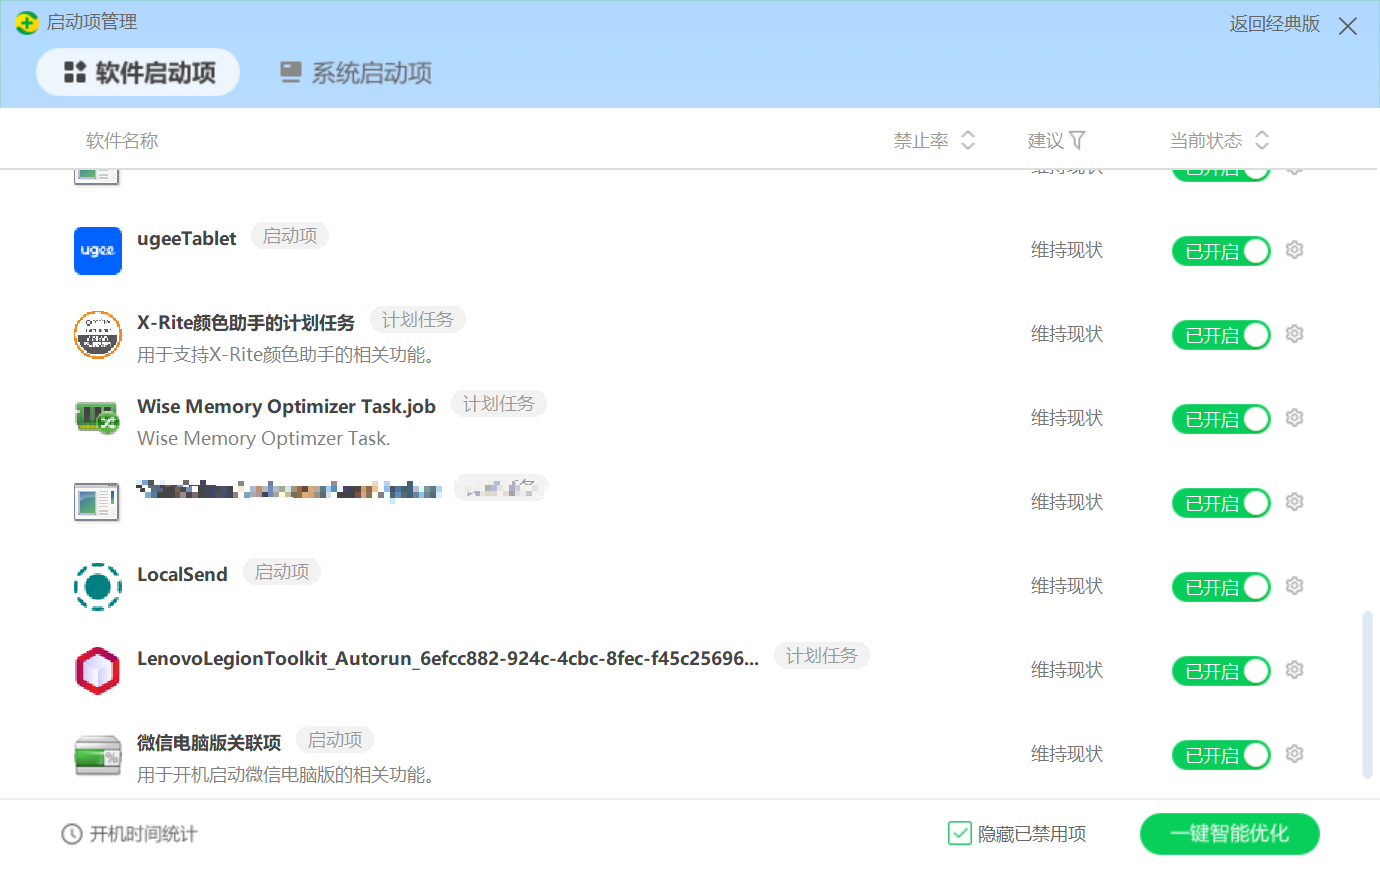The height and width of the screenshot is (870, 1380).
Task: Open settings gear for 微信电脑版关联项
Action: click(x=1295, y=754)
